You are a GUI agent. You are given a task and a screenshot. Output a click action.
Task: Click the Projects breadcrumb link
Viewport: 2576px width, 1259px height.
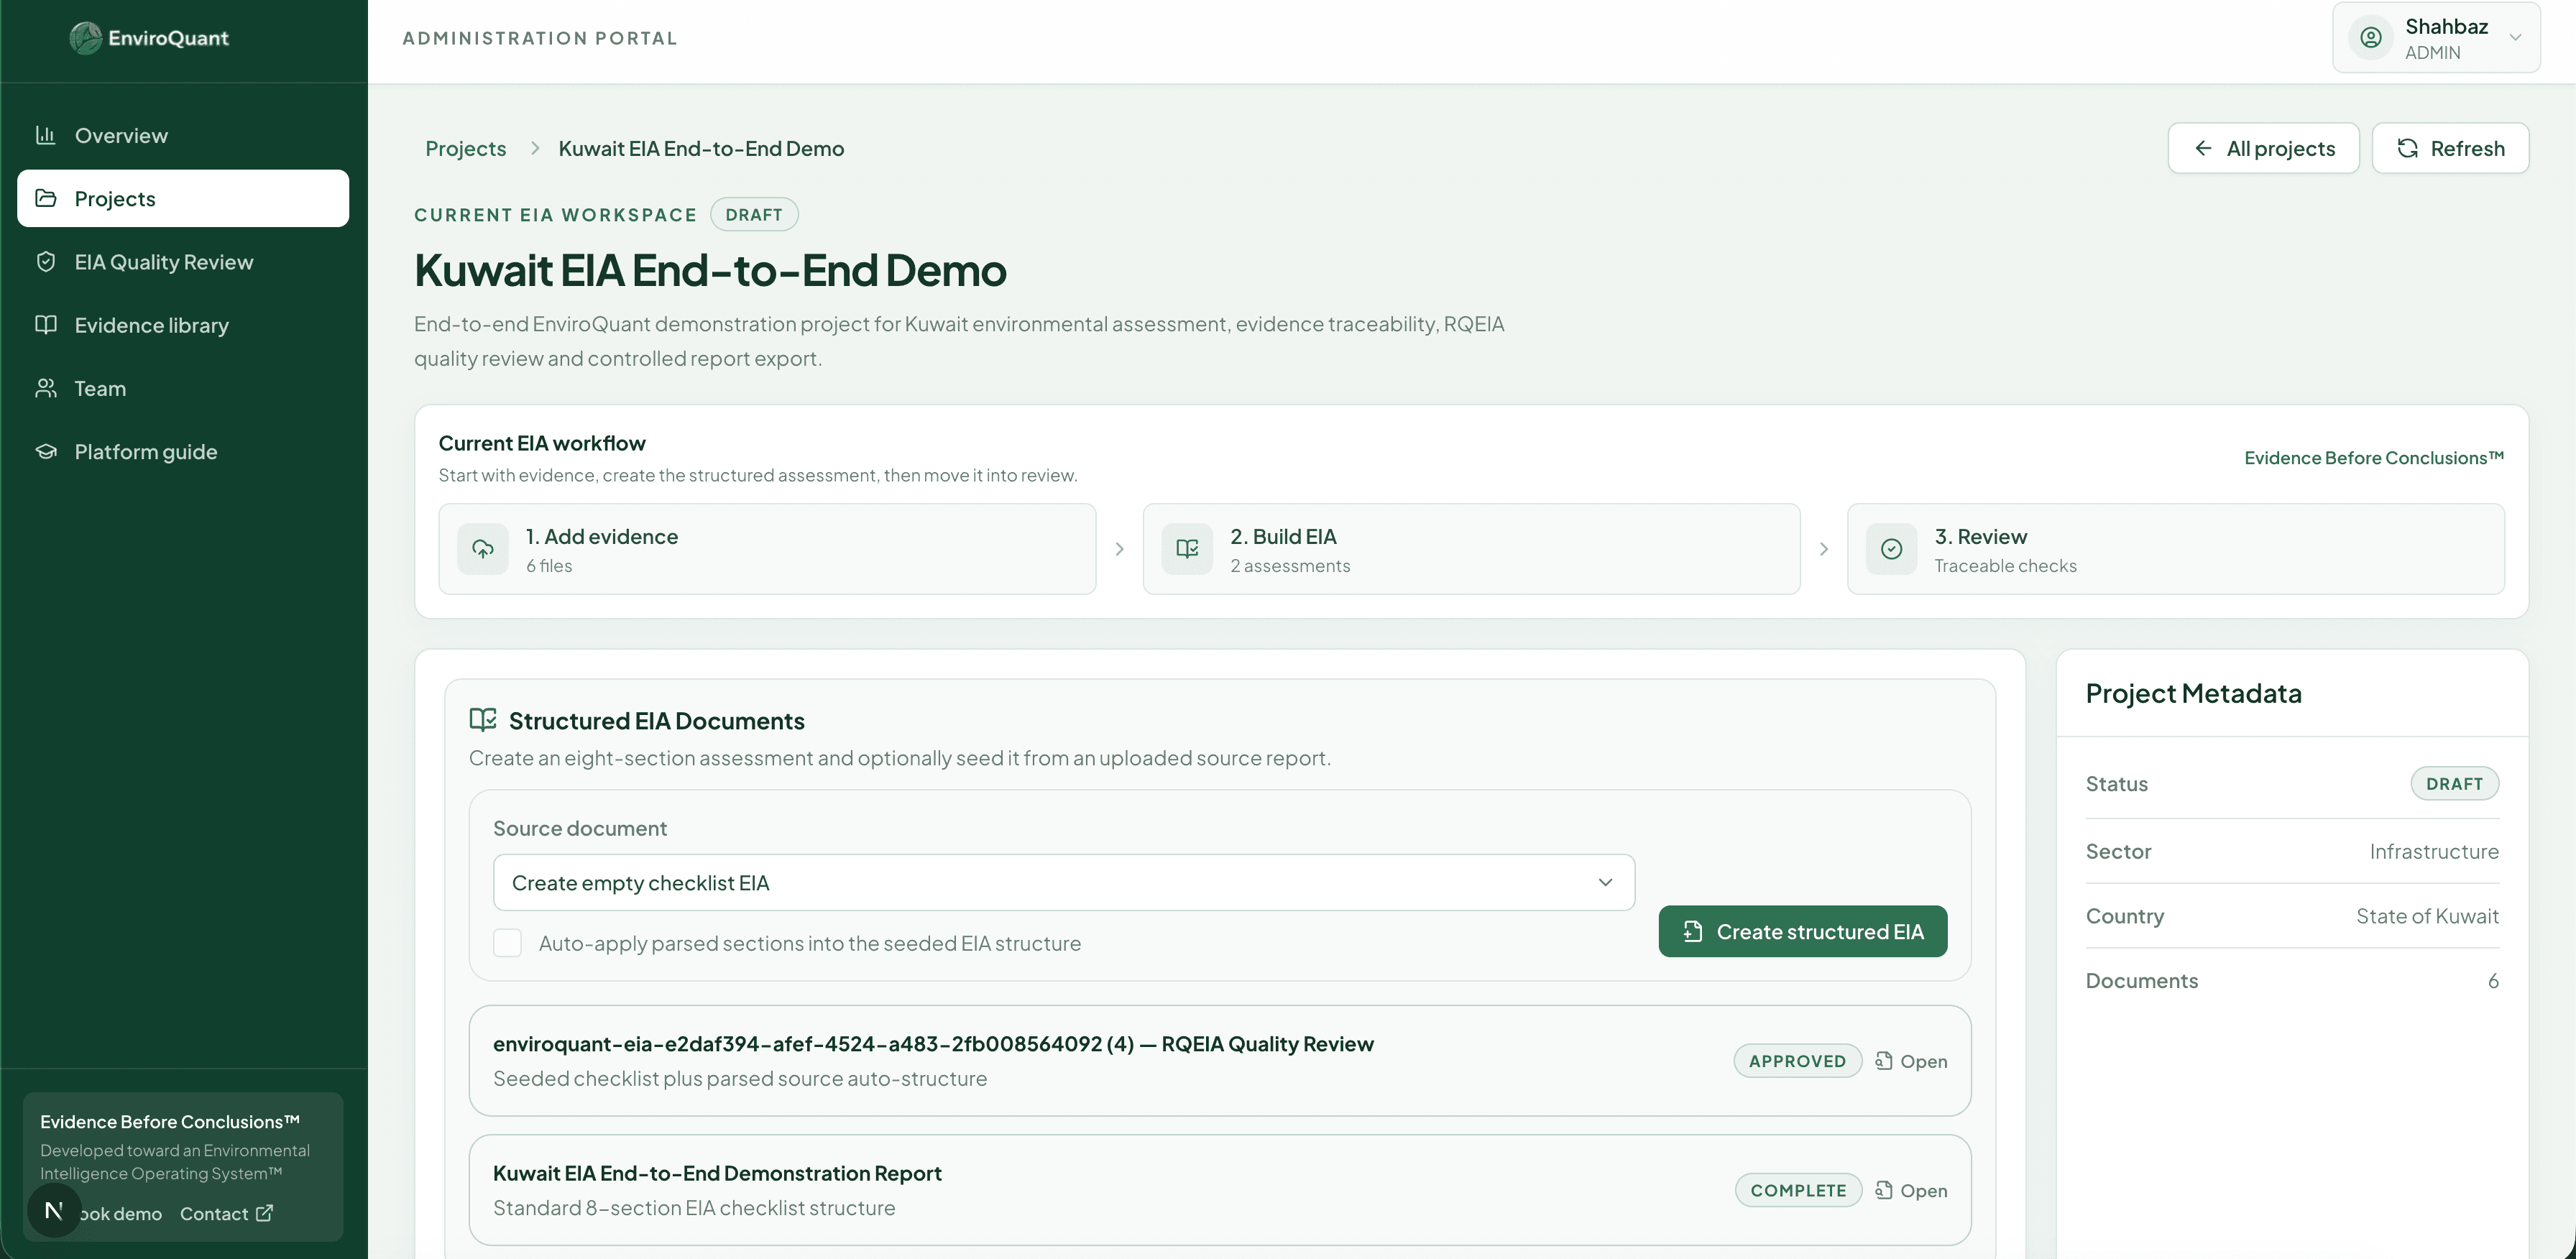465,148
